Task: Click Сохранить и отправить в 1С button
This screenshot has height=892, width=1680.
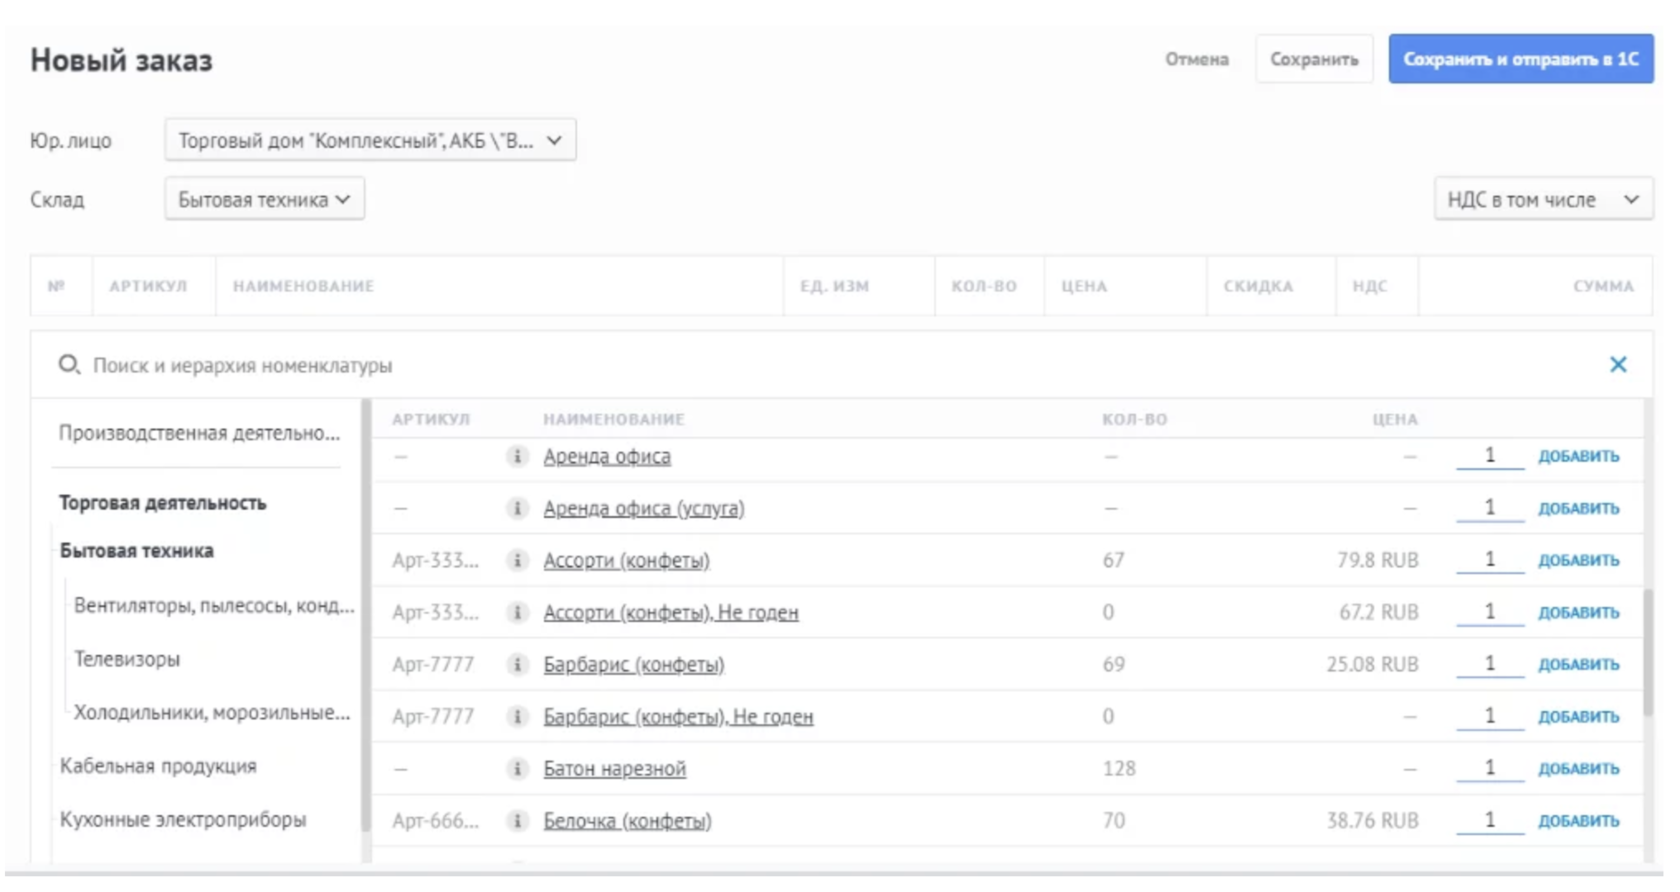Action: point(1520,60)
